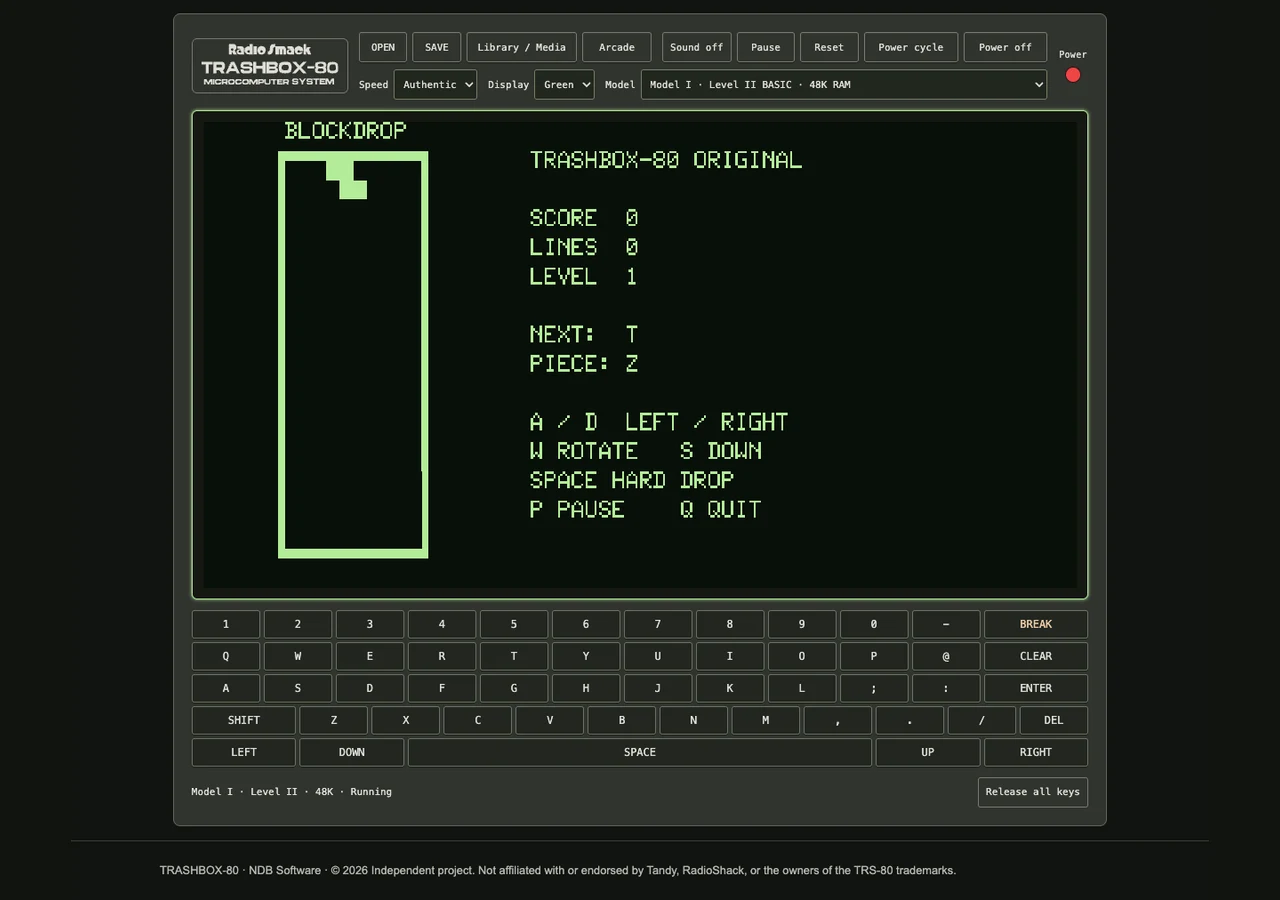
Task: Click the T key
Action: [514, 656]
